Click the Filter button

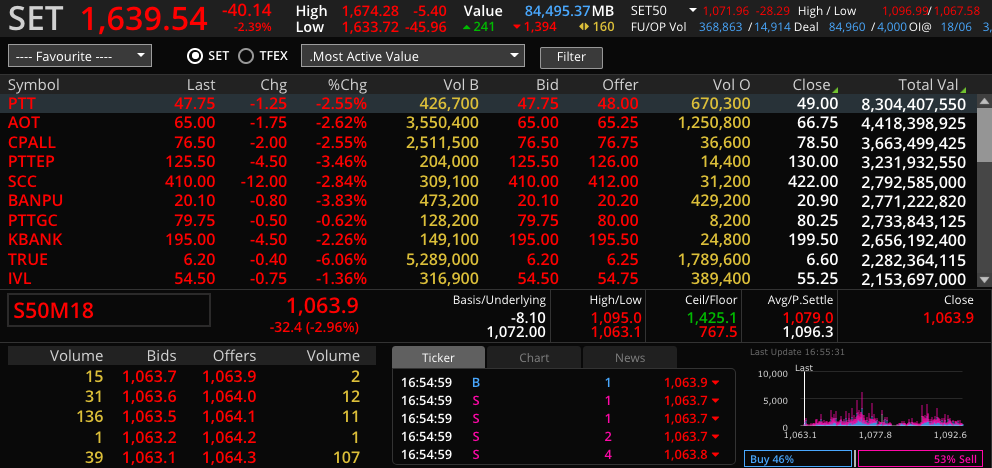tap(571, 57)
